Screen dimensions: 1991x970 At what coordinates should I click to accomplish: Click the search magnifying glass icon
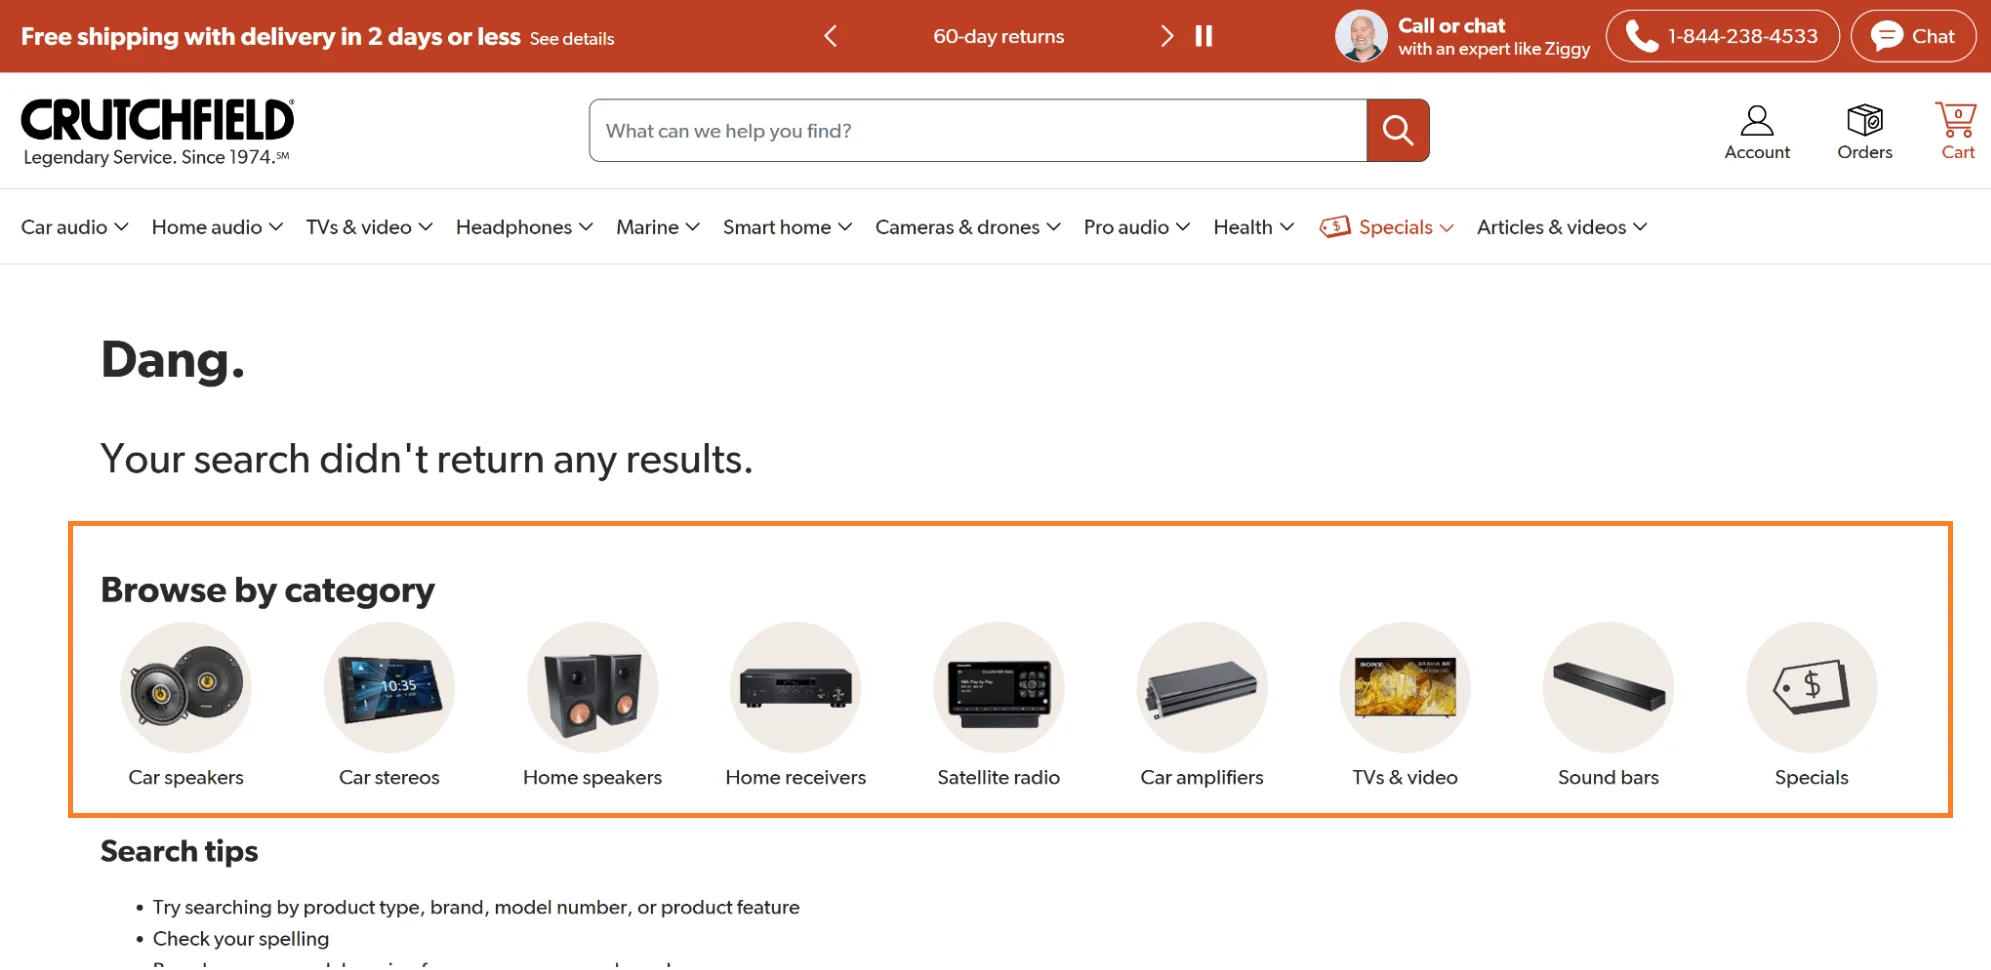[1397, 130]
